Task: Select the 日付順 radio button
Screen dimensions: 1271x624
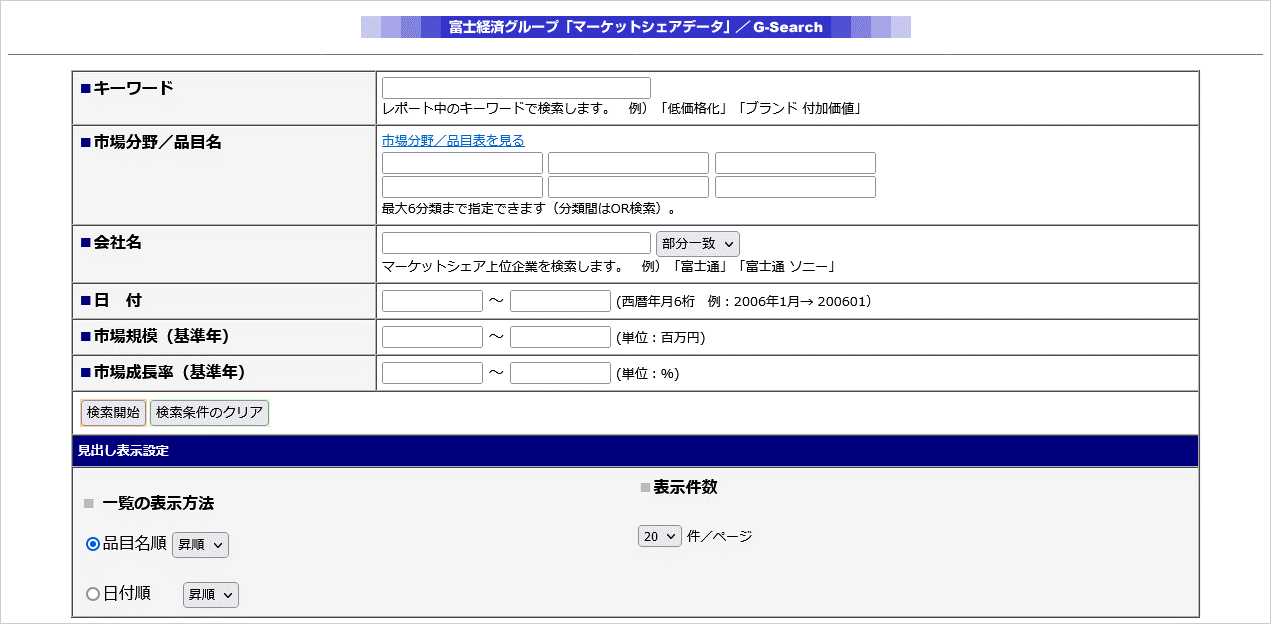Action: click(x=93, y=594)
